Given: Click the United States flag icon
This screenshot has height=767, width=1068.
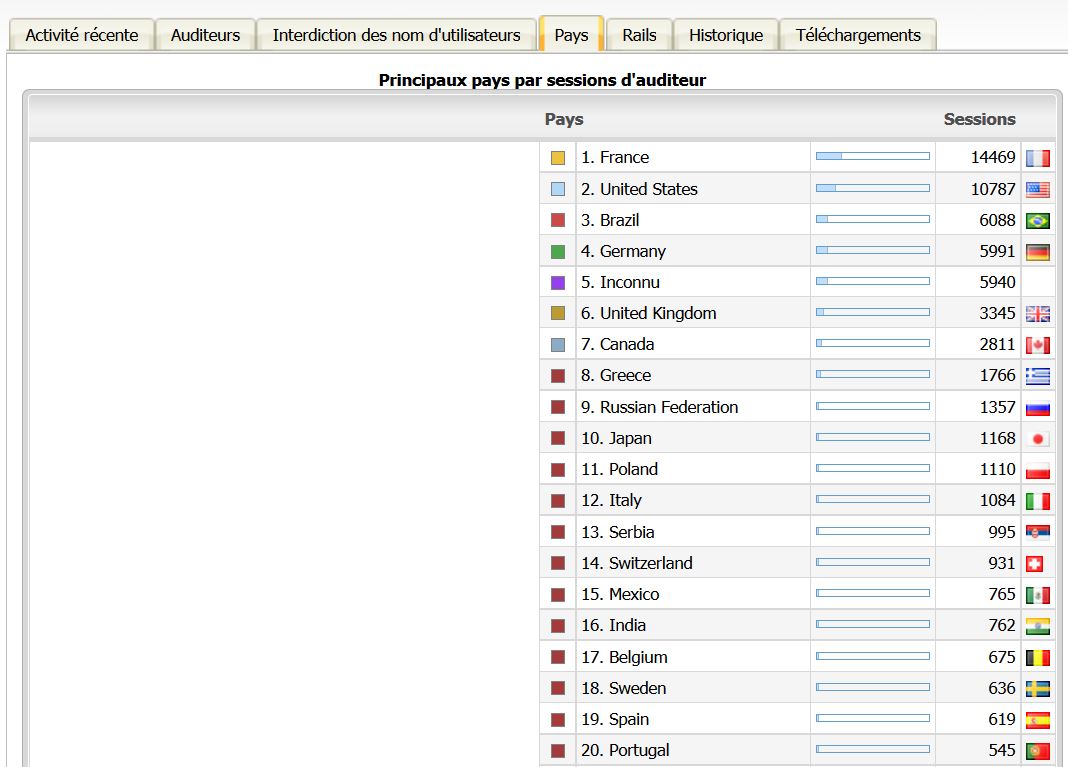Looking at the screenshot, I should 1037,189.
